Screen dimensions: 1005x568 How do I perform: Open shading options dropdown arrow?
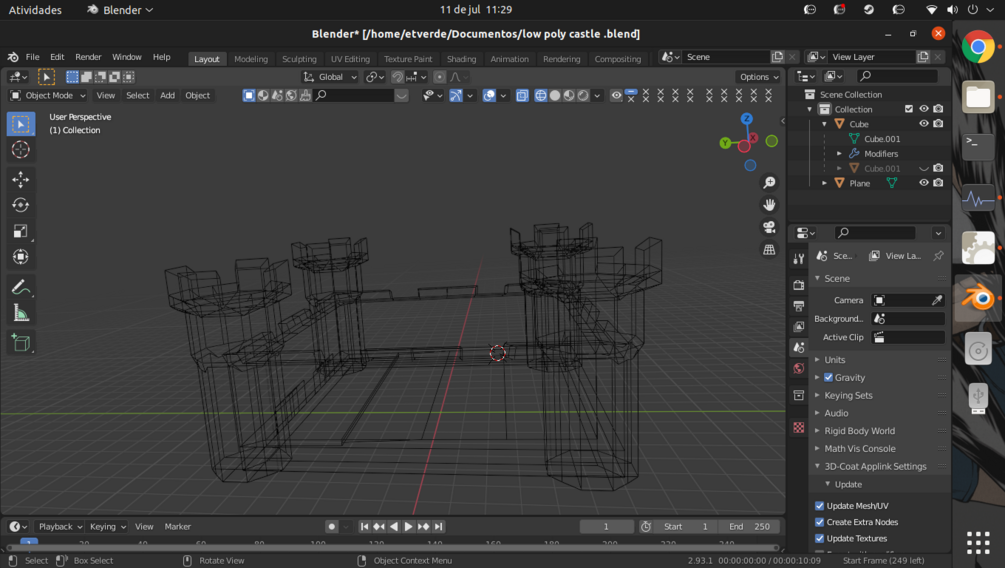pyautogui.click(x=597, y=96)
